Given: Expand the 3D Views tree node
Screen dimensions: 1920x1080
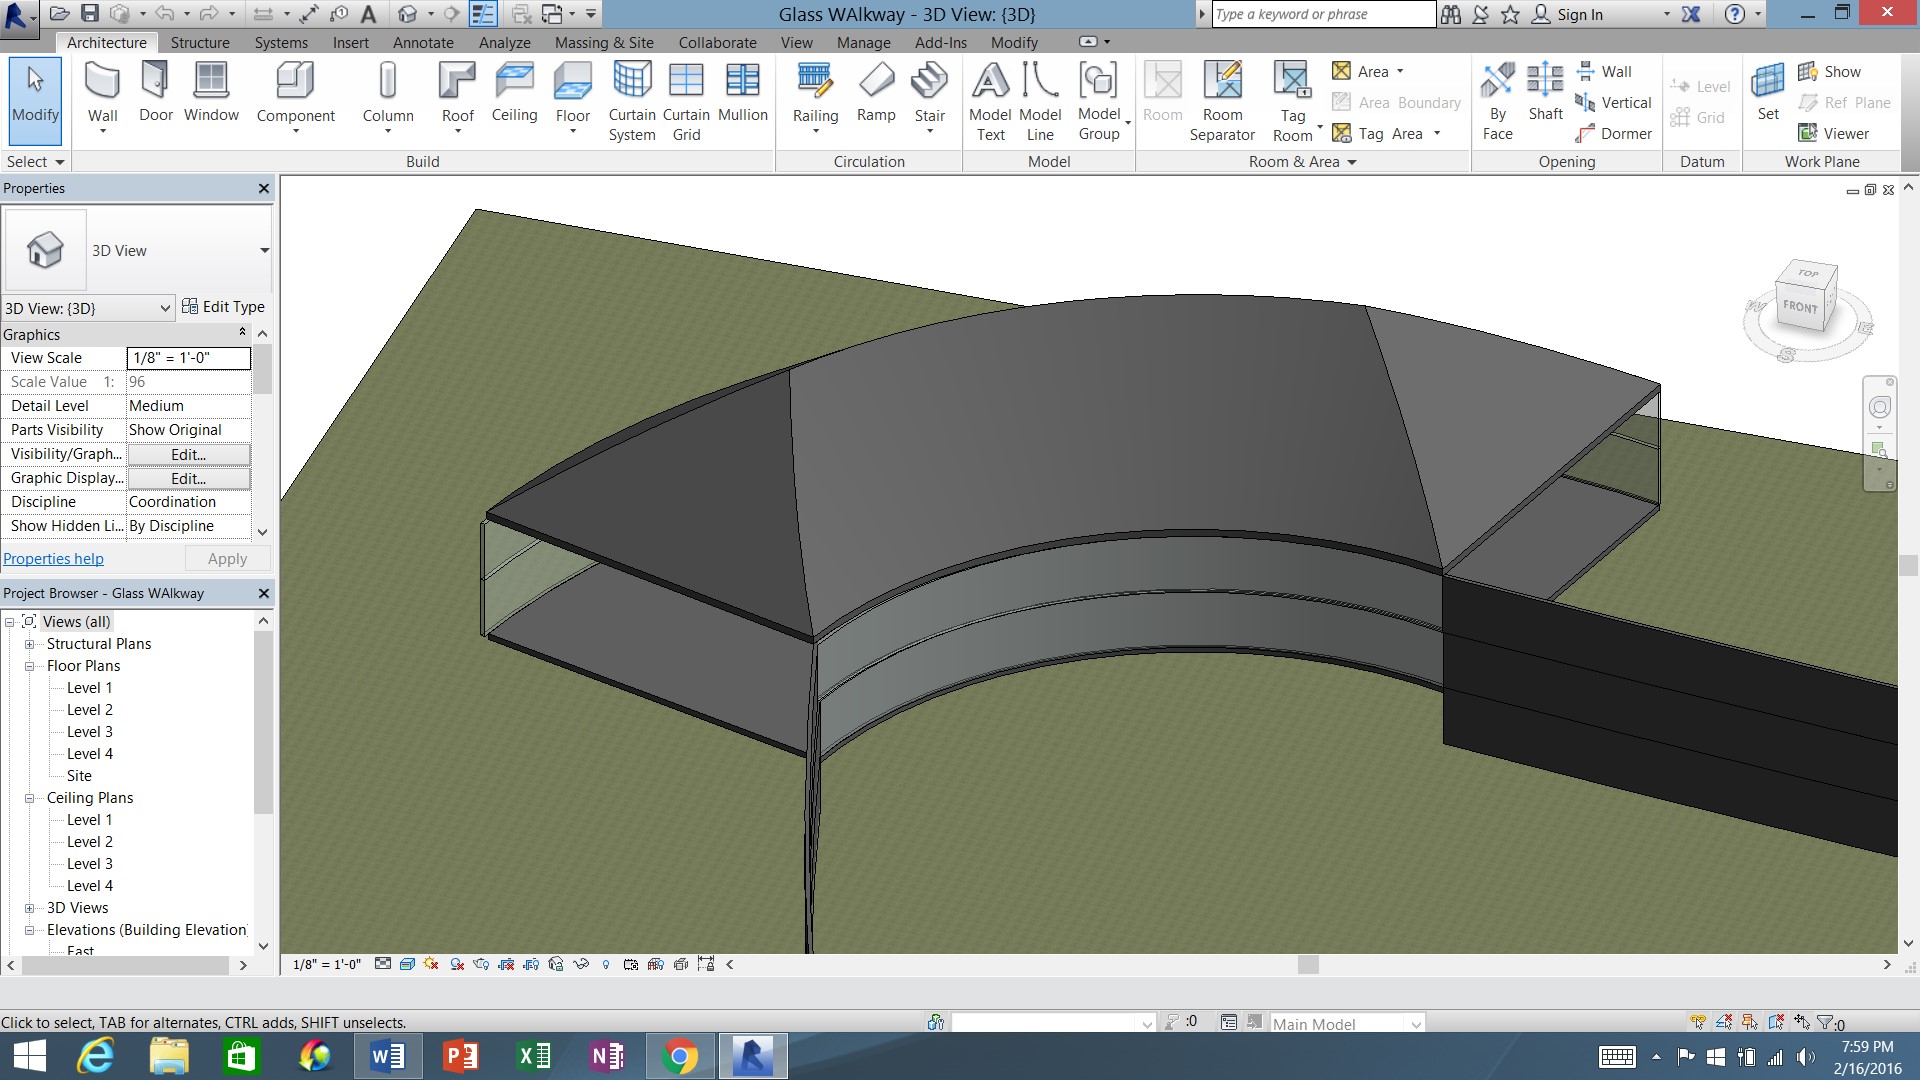Looking at the screenshot, I should tap(30, 908).
